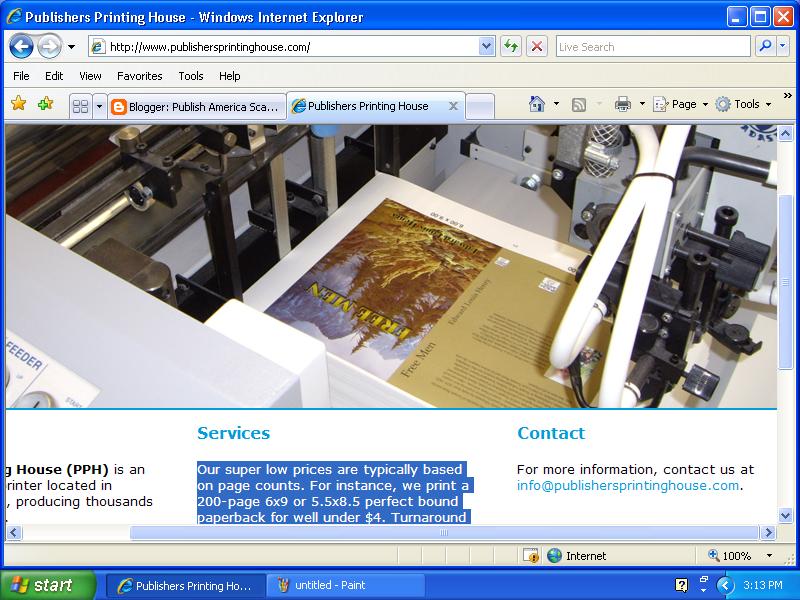Open Quick Tabs view
This screenshot has height=600, width=800.
click(81, 103)
